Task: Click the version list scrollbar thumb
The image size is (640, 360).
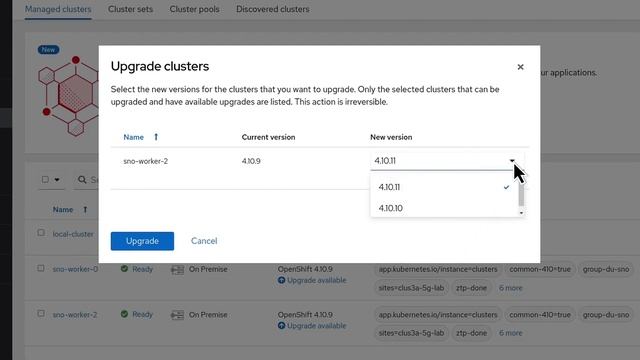Action: click(x=521, y=194)
